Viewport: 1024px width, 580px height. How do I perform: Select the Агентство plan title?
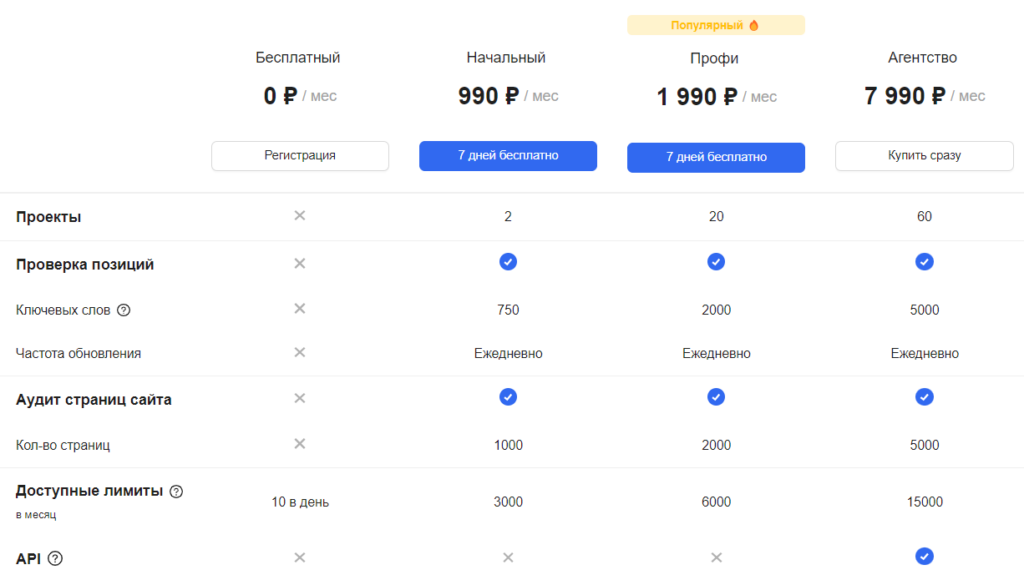tap(922, 57)
